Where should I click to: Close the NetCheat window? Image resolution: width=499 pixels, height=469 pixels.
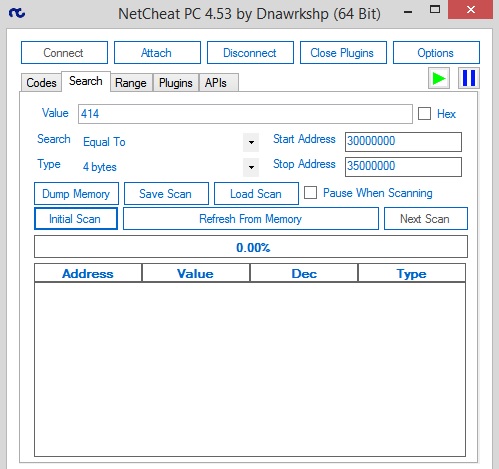click(471, 10)
